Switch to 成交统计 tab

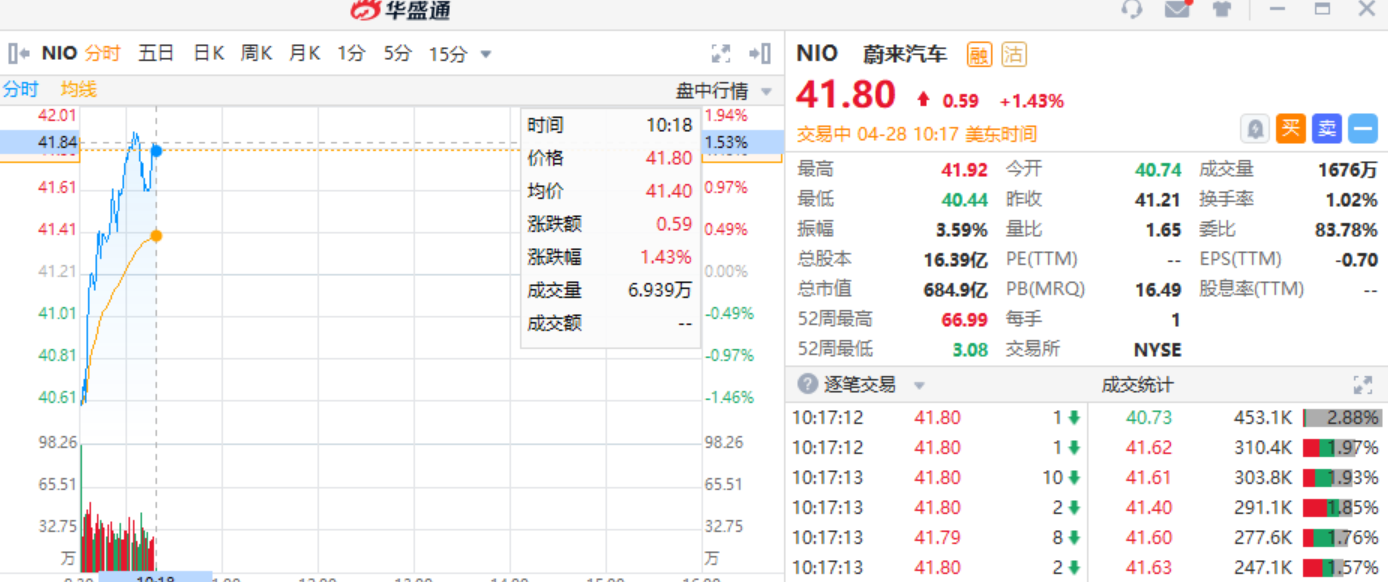tap(1137, 385)
